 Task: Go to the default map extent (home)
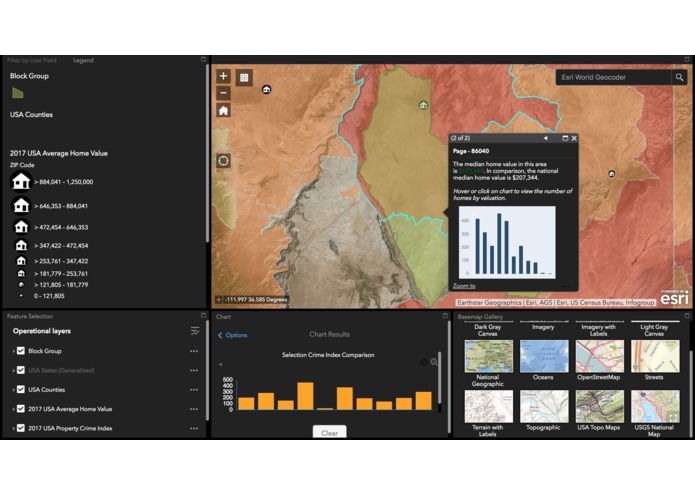[x=223, y=110]
